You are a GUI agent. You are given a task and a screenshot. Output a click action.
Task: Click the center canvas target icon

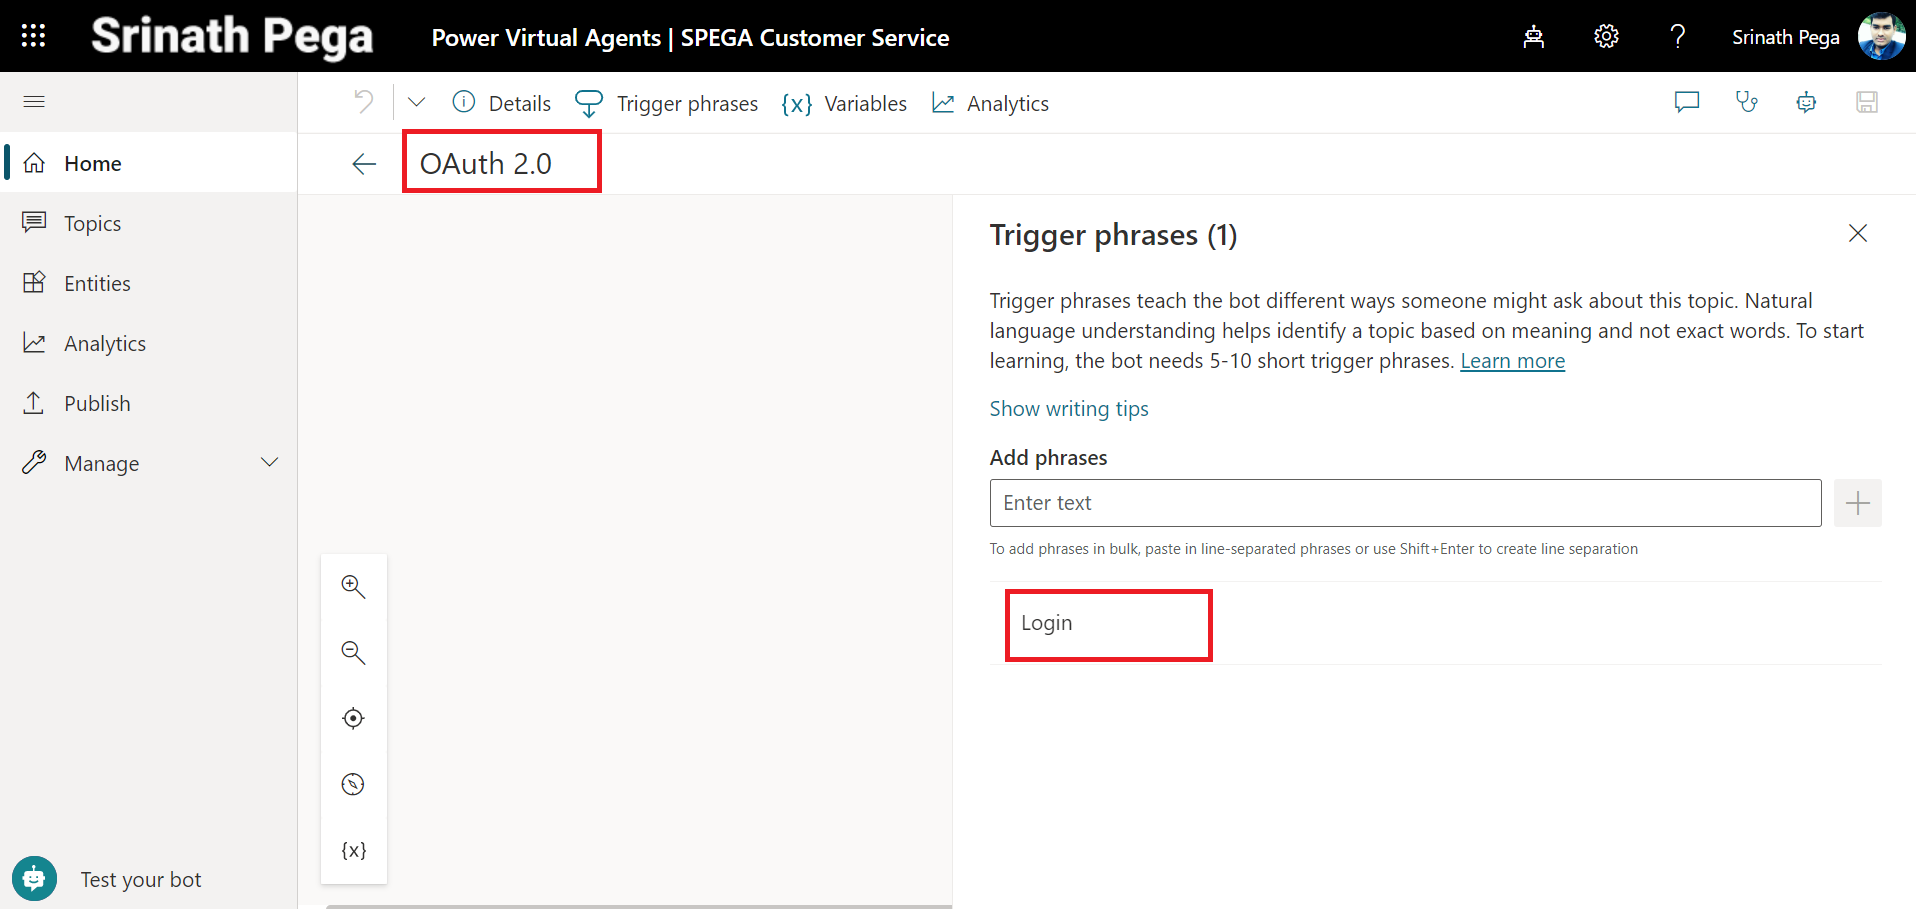pyautogui.click(x=353, y=718)
